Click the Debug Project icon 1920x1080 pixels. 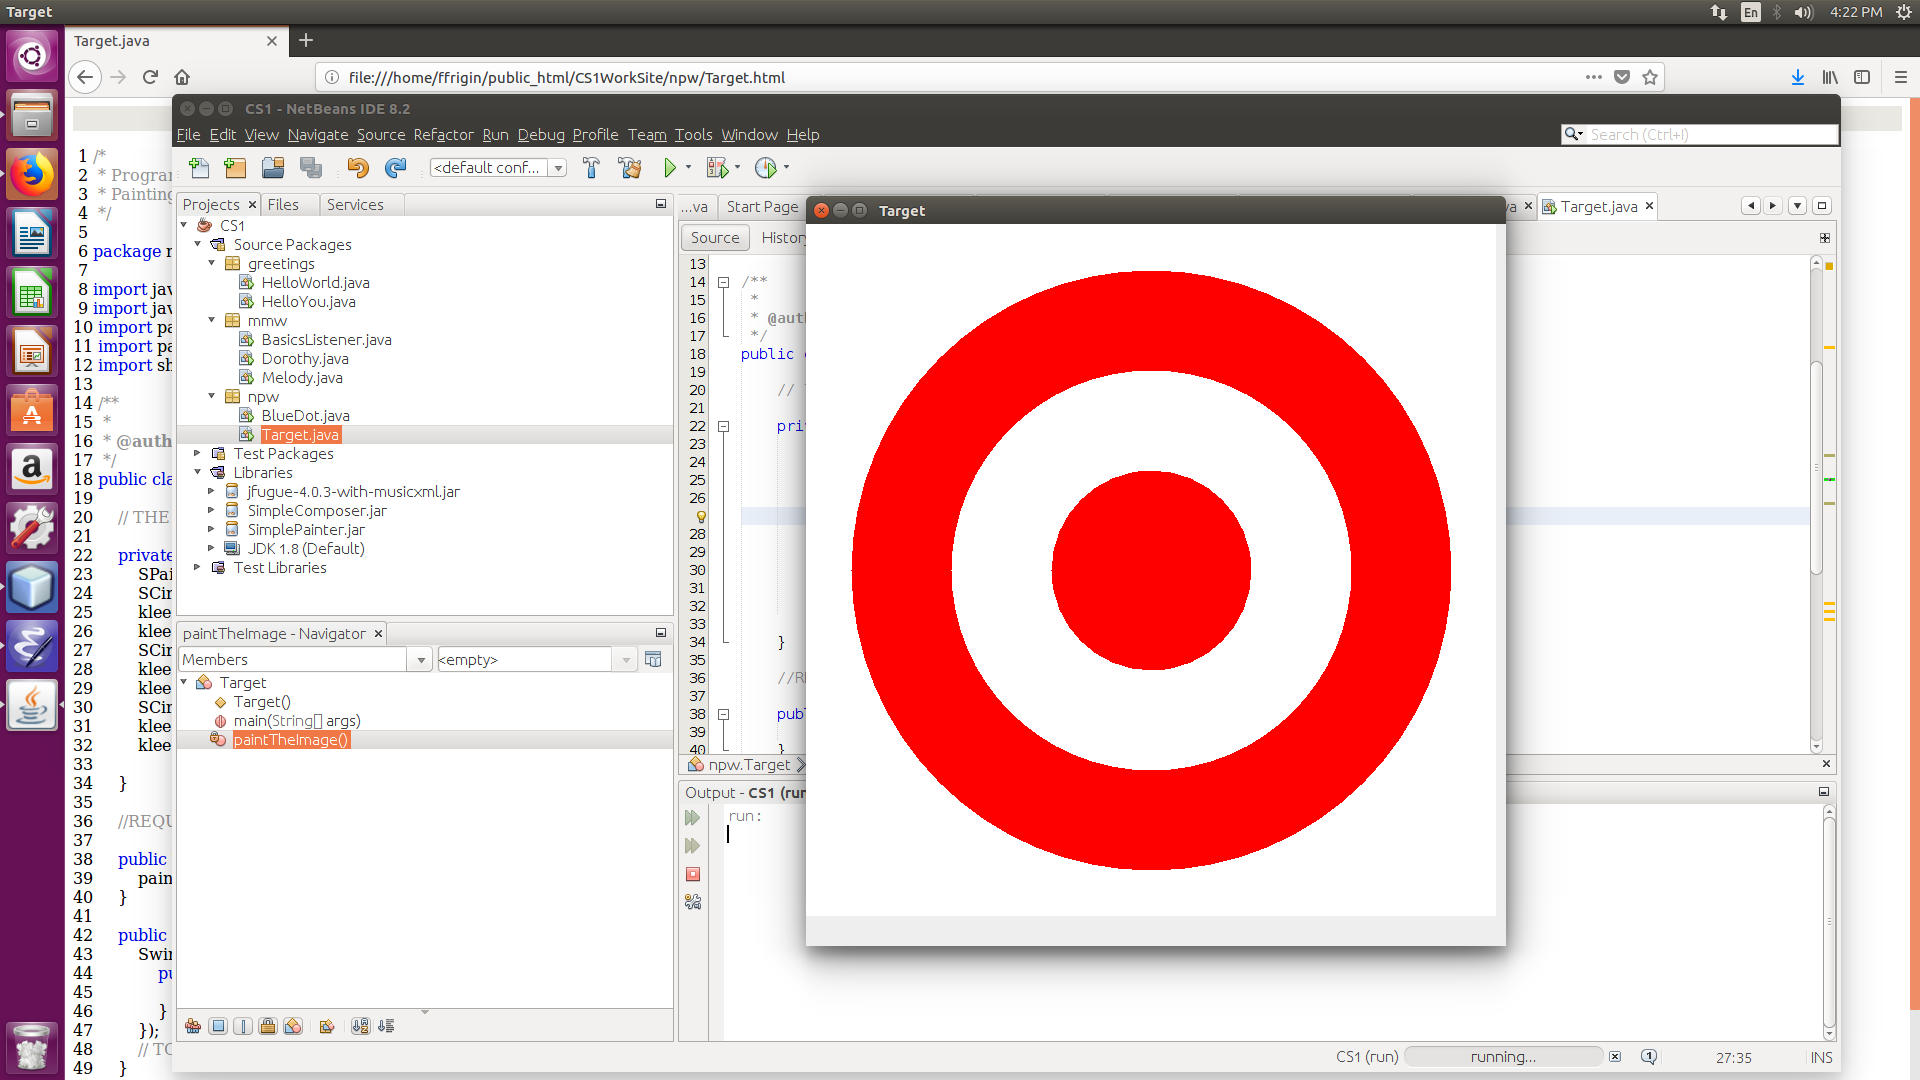click(717, 168)
